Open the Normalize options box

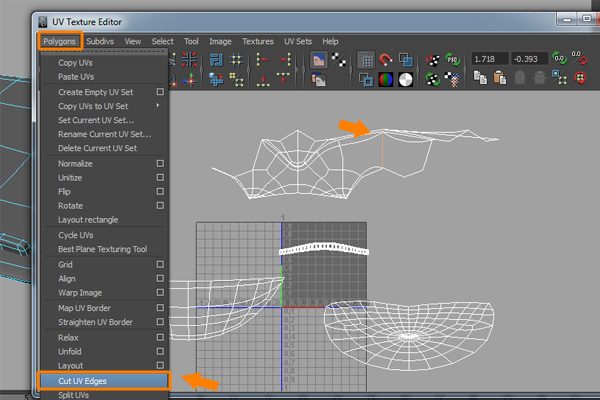(x=160, y=163)
